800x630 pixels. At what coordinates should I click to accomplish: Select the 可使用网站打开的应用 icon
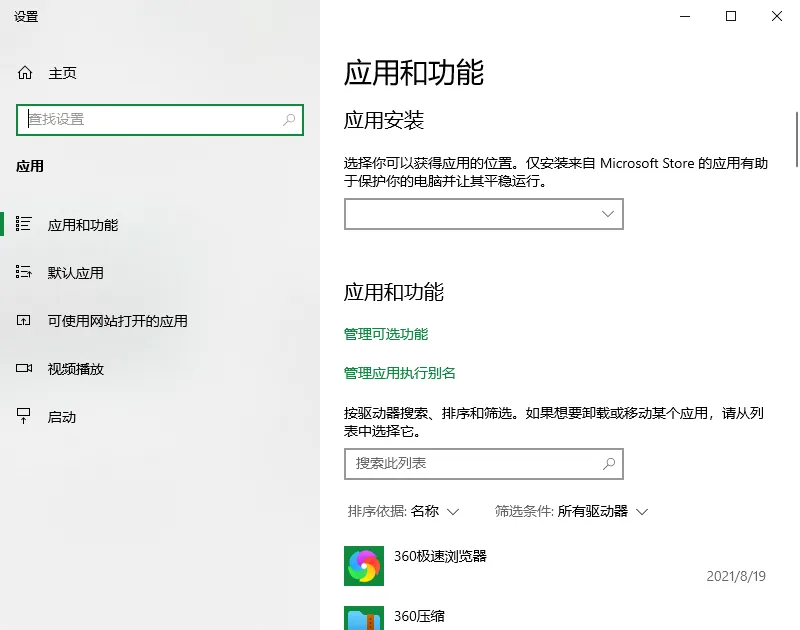25,320
